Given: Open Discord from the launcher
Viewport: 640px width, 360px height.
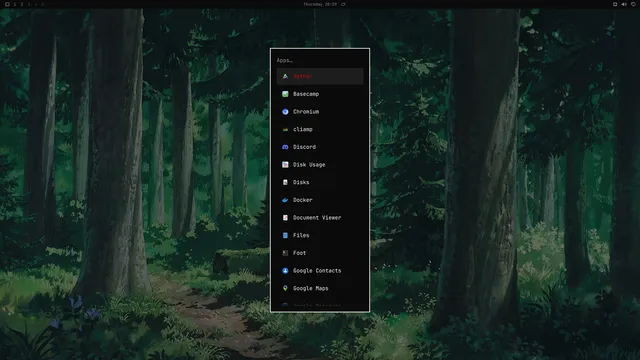Looking at the screenshot, I should pyautogui.click(x=320, y=147).
